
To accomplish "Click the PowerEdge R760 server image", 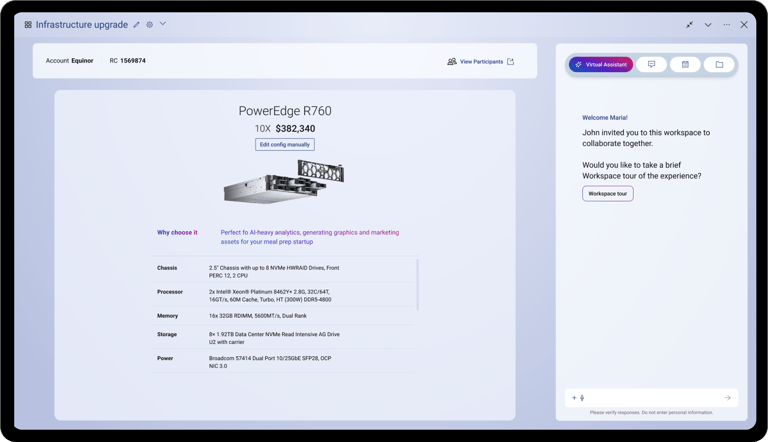I will click(284, 181).
